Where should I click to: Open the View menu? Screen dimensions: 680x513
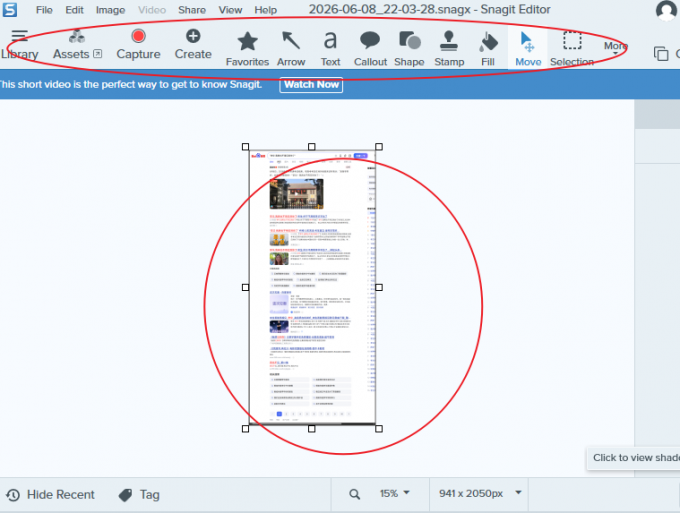click(230, 10)
